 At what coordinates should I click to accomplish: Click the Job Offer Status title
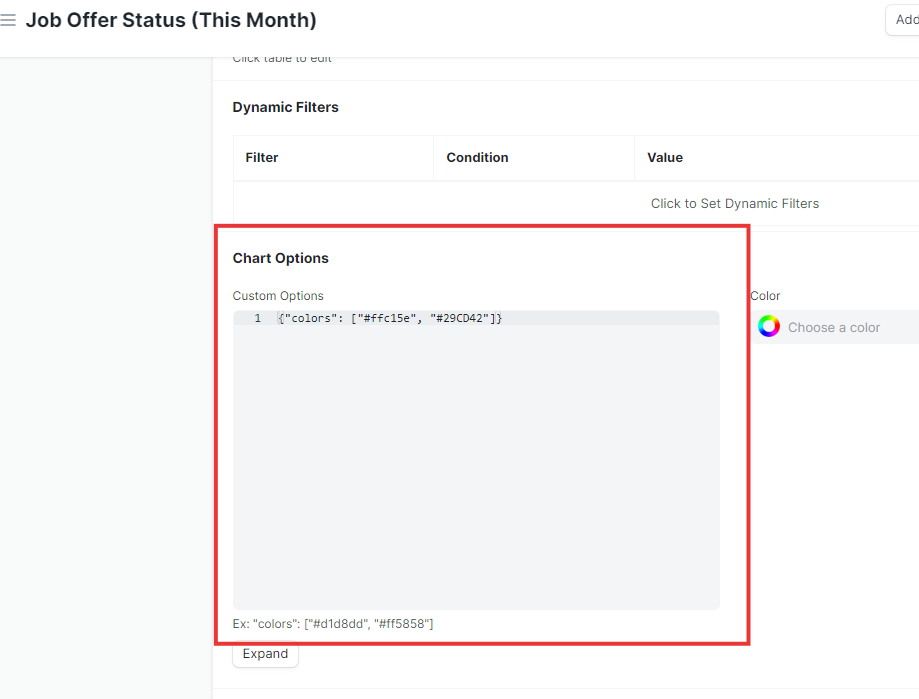(x=171, y=20)
